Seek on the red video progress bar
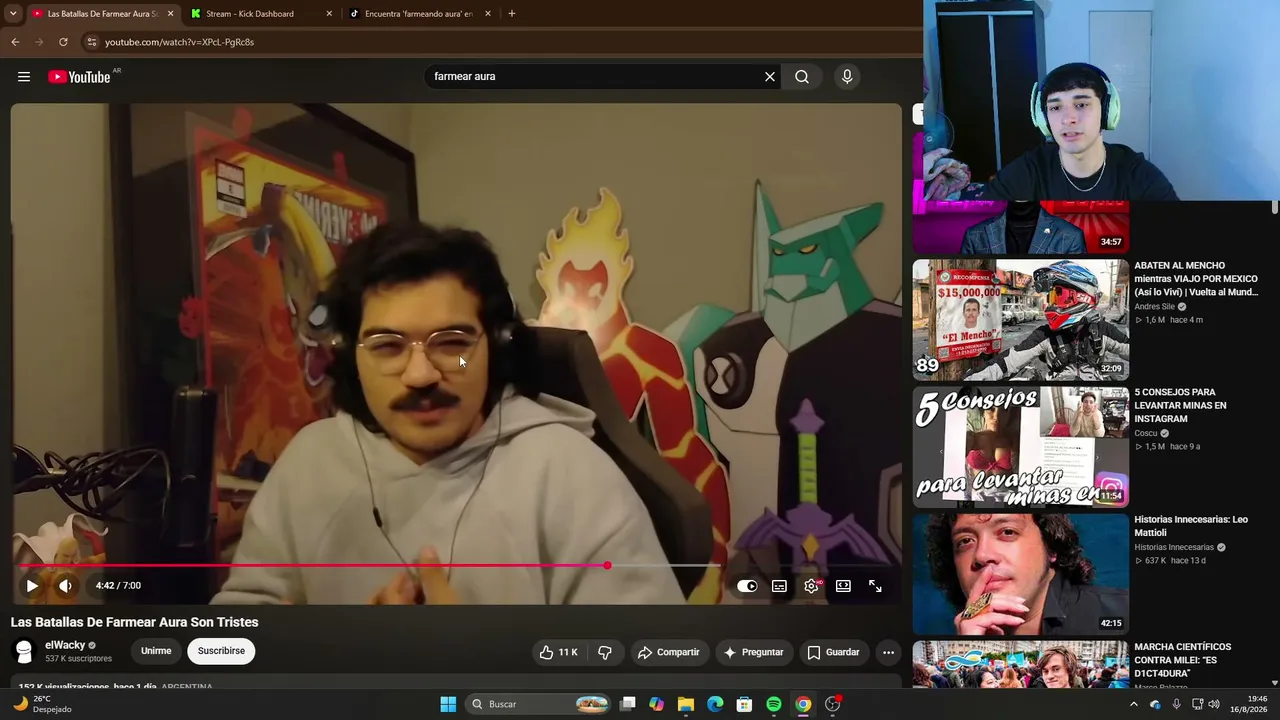The width and height of the screenshot is (1280, 720). (x=365, y=566)
